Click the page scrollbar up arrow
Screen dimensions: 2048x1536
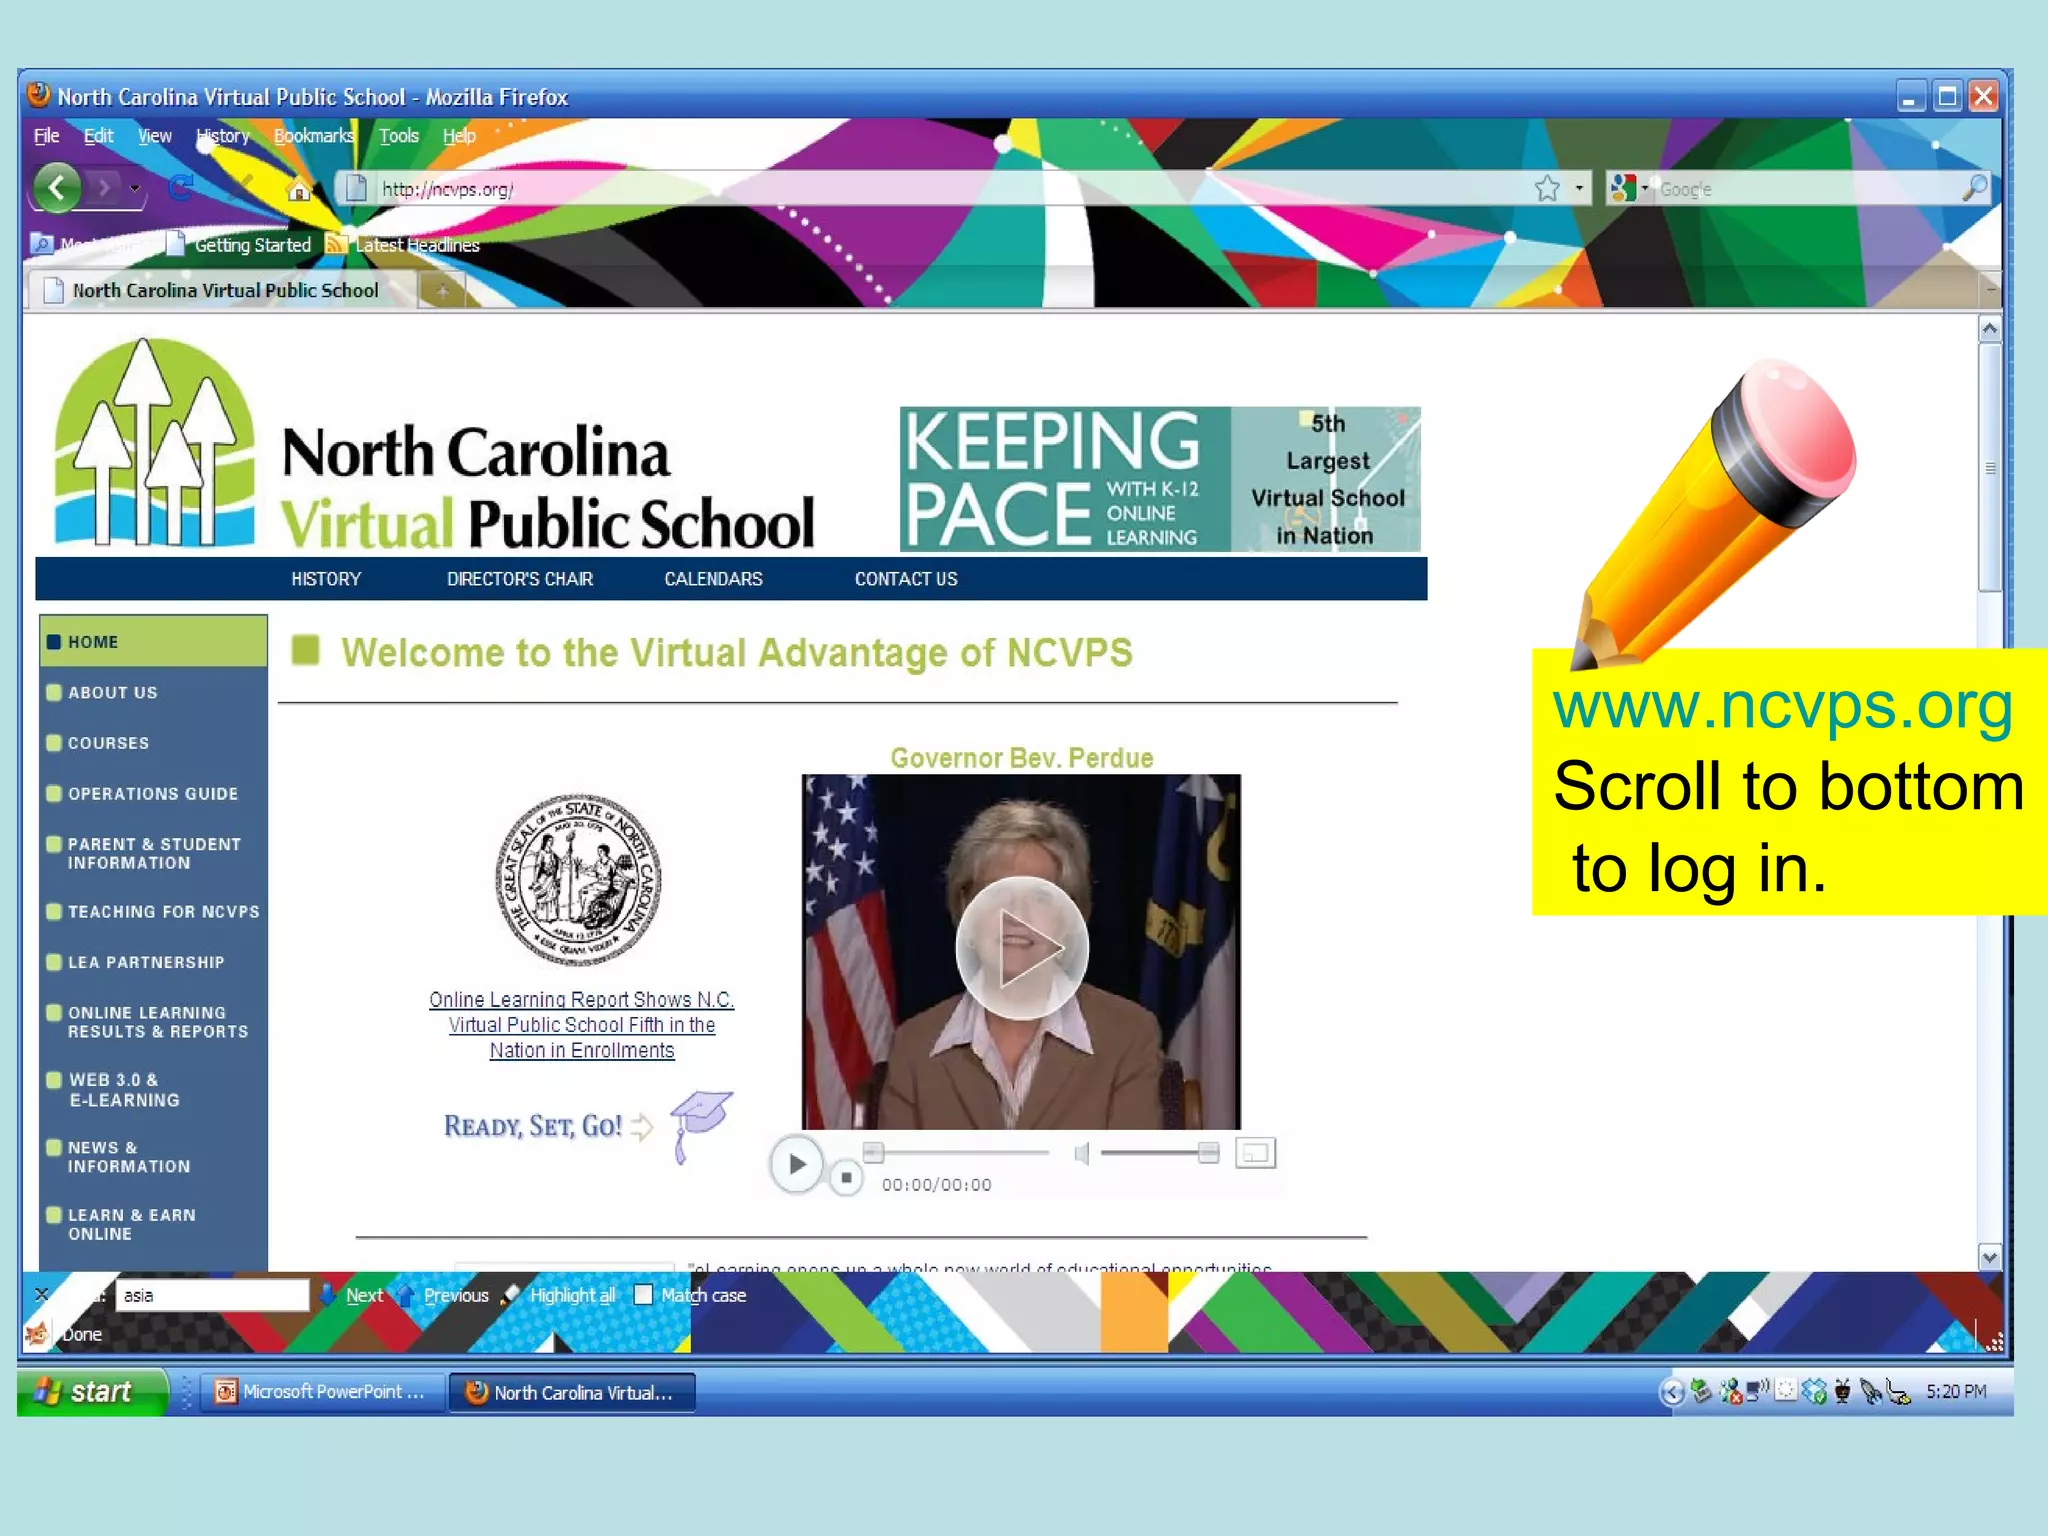click(1989, 328)
